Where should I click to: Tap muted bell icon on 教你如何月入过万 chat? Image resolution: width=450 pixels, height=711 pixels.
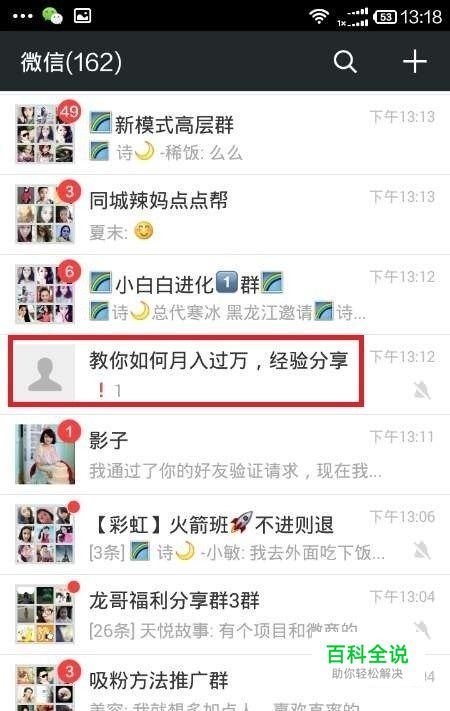pos(422,390)
